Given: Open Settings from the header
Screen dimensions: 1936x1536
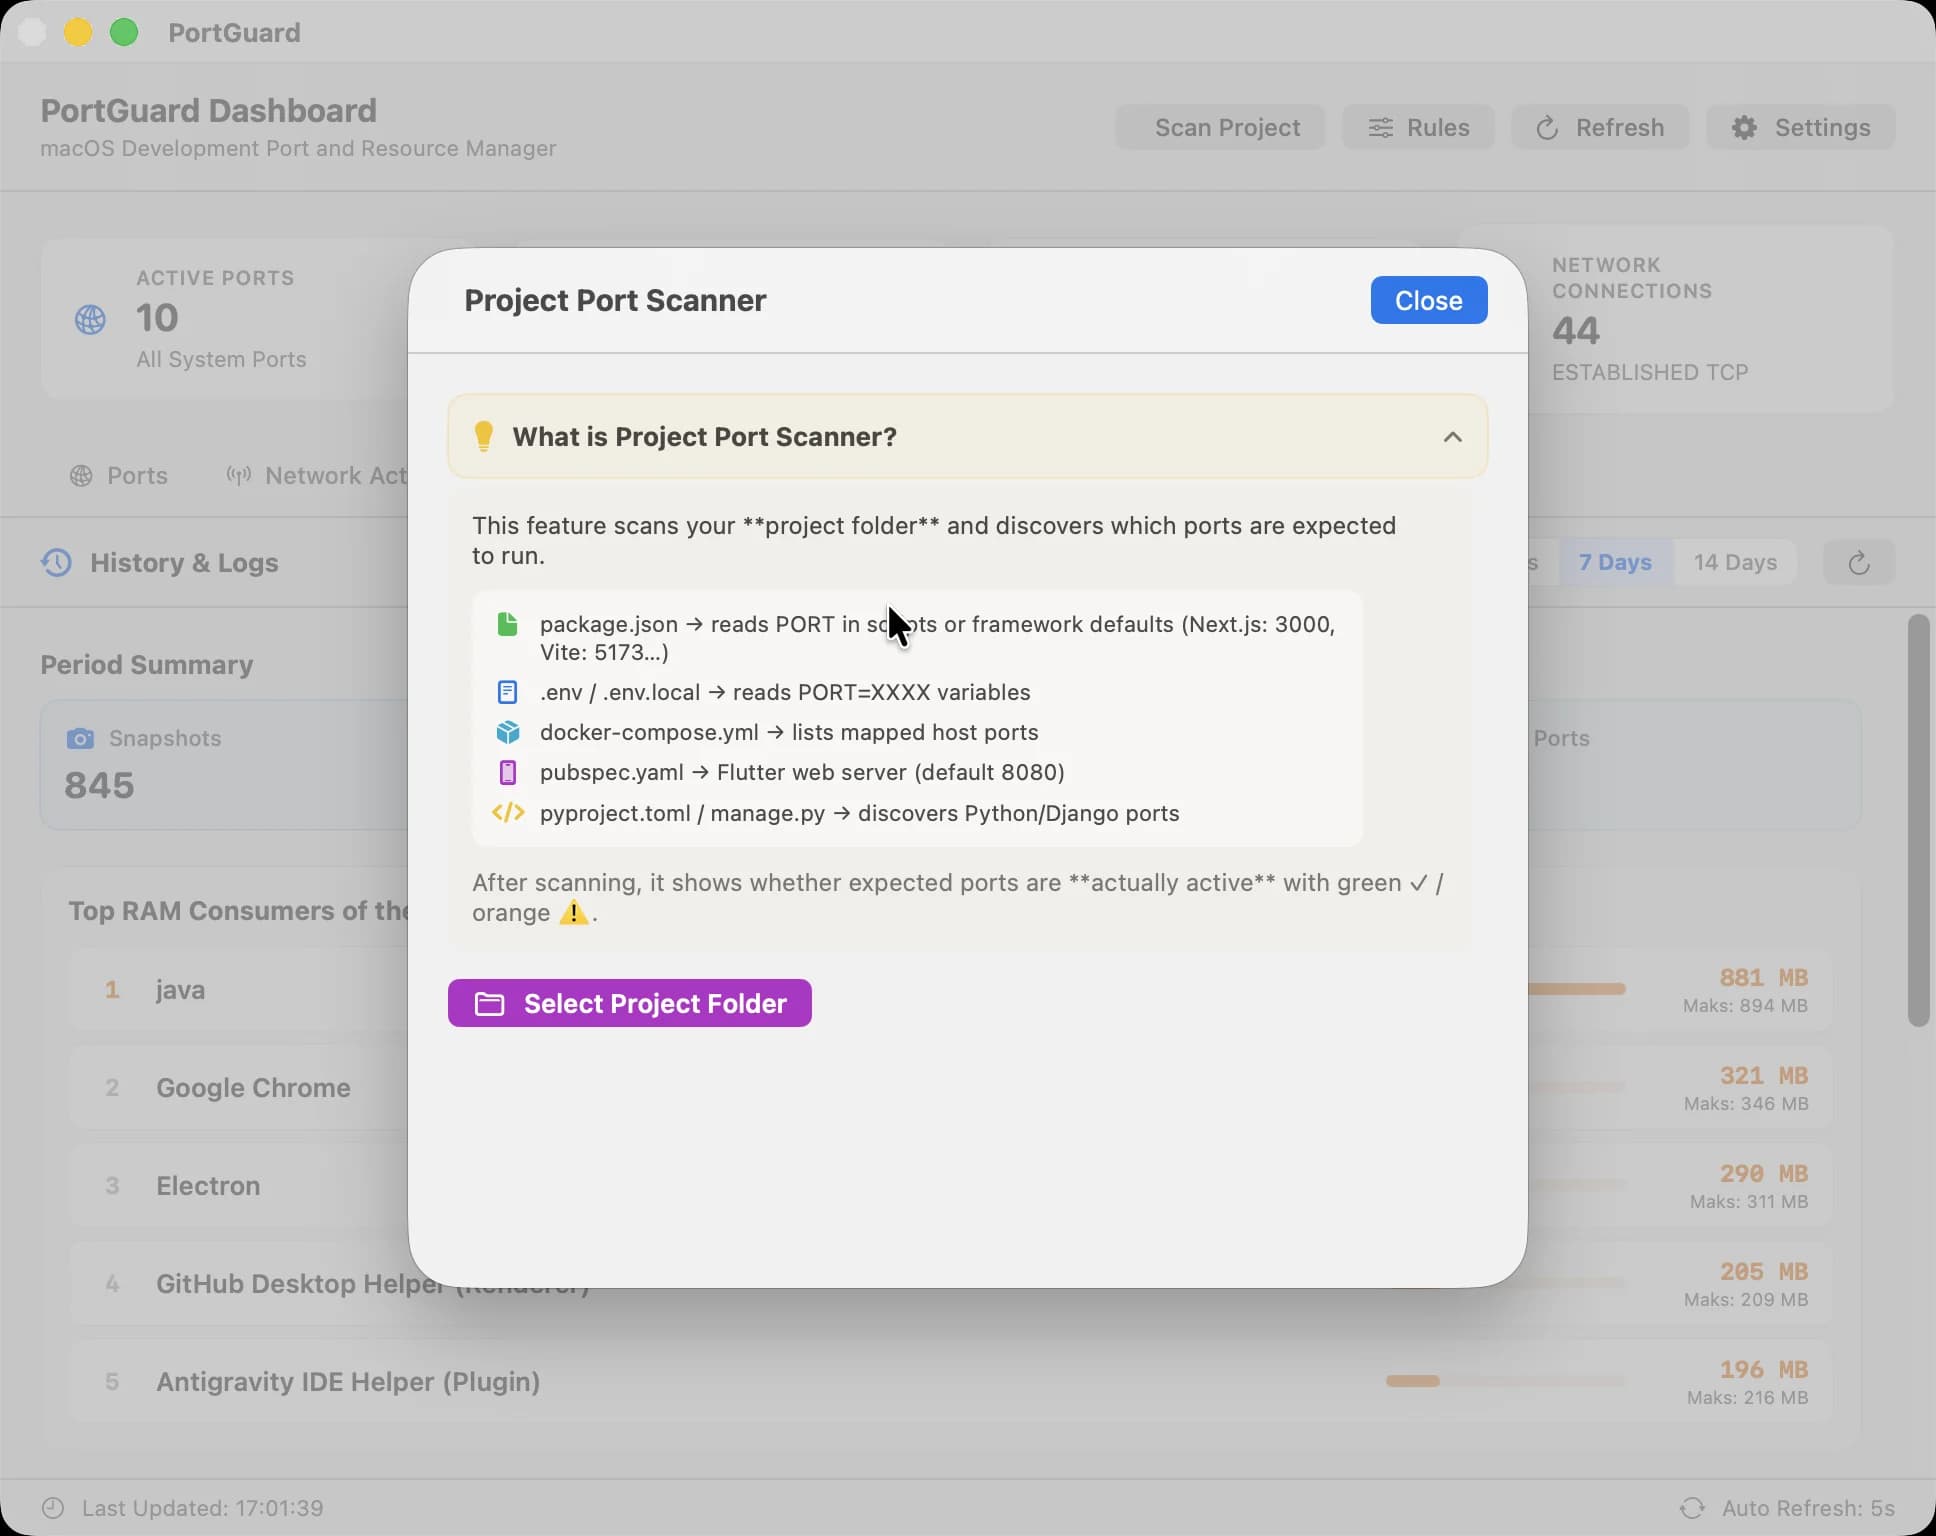Looking at the screenshot, I should coord(1801,127).
